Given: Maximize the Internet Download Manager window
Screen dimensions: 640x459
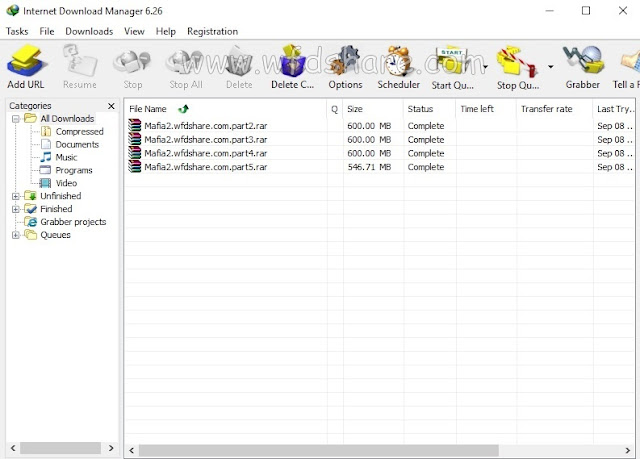Looking at the screenshot, I should [586, 11].
